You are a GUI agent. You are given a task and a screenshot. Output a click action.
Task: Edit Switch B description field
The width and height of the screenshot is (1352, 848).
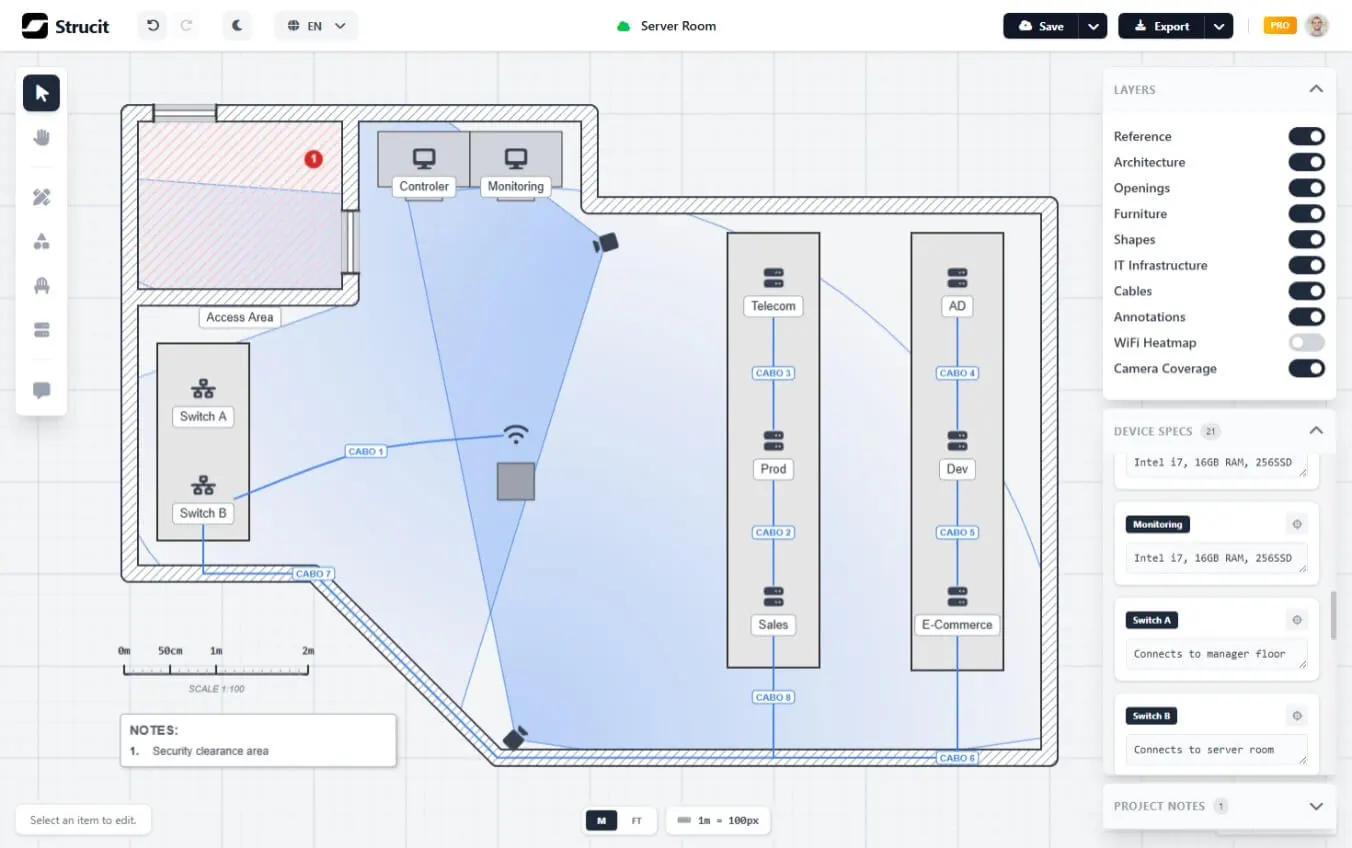pos(1216,750)
